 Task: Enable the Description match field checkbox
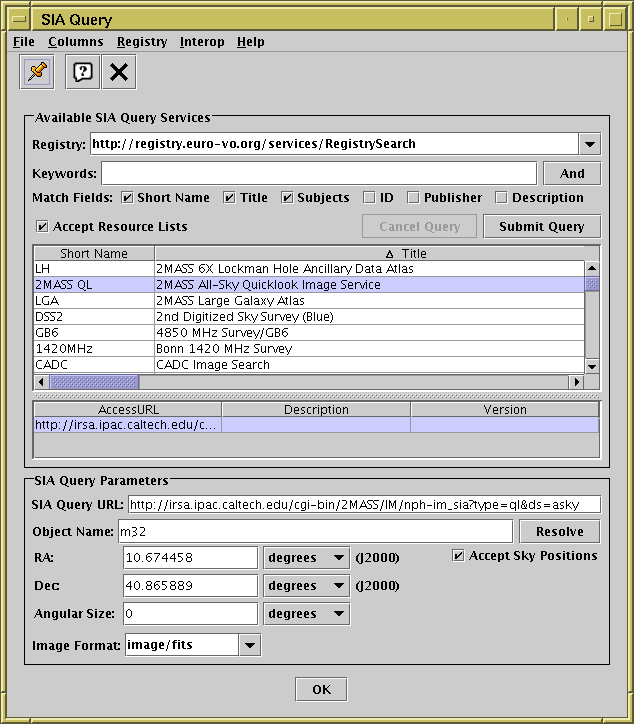click(501, 198)
